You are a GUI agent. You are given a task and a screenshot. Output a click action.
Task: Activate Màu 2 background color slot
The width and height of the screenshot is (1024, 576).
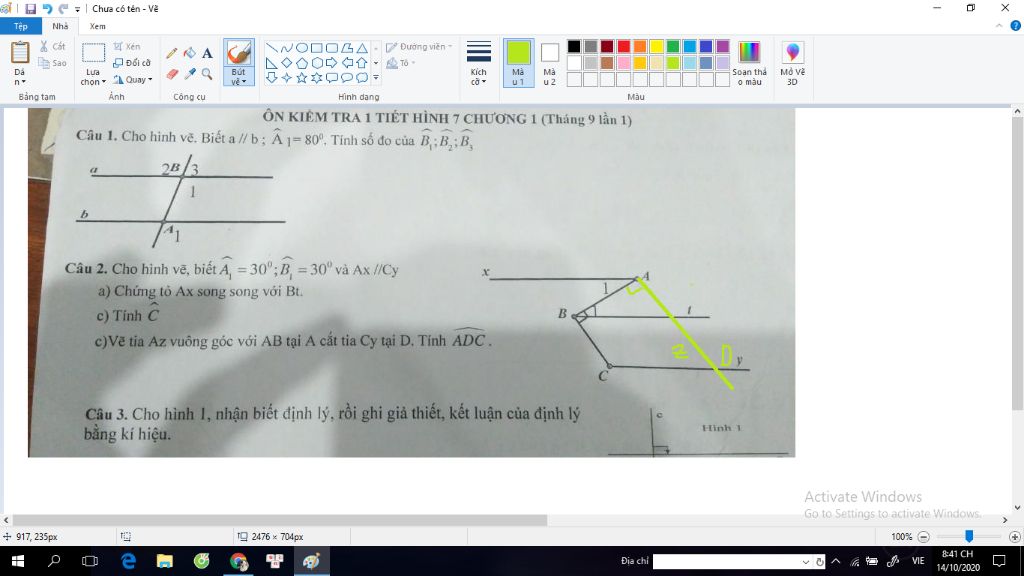(x=550, y=63)
